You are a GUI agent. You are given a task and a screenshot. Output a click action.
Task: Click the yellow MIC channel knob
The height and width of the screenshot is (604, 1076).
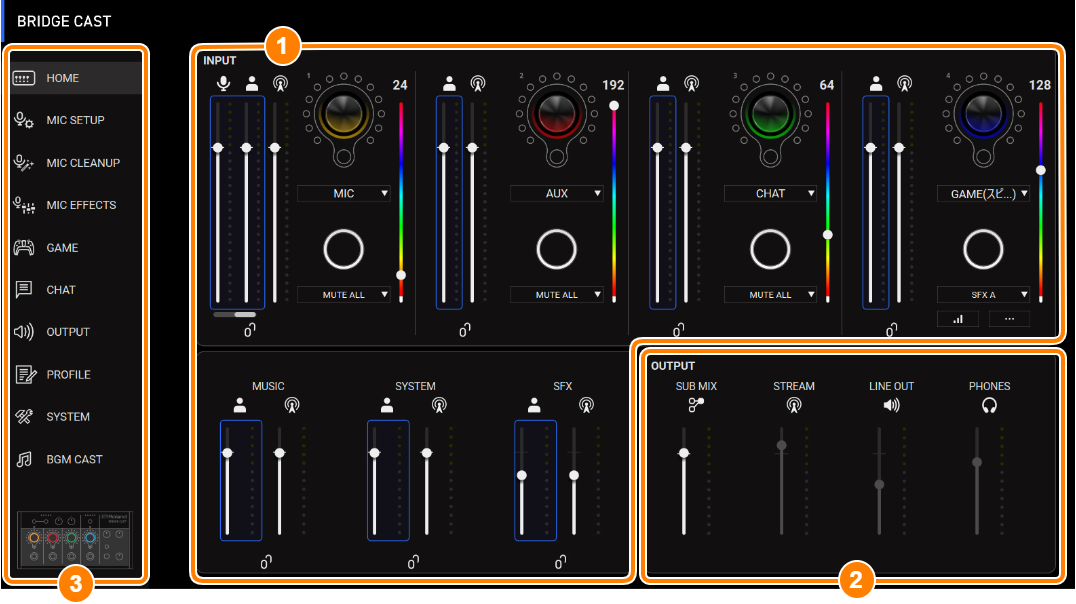tap(344, 113)
